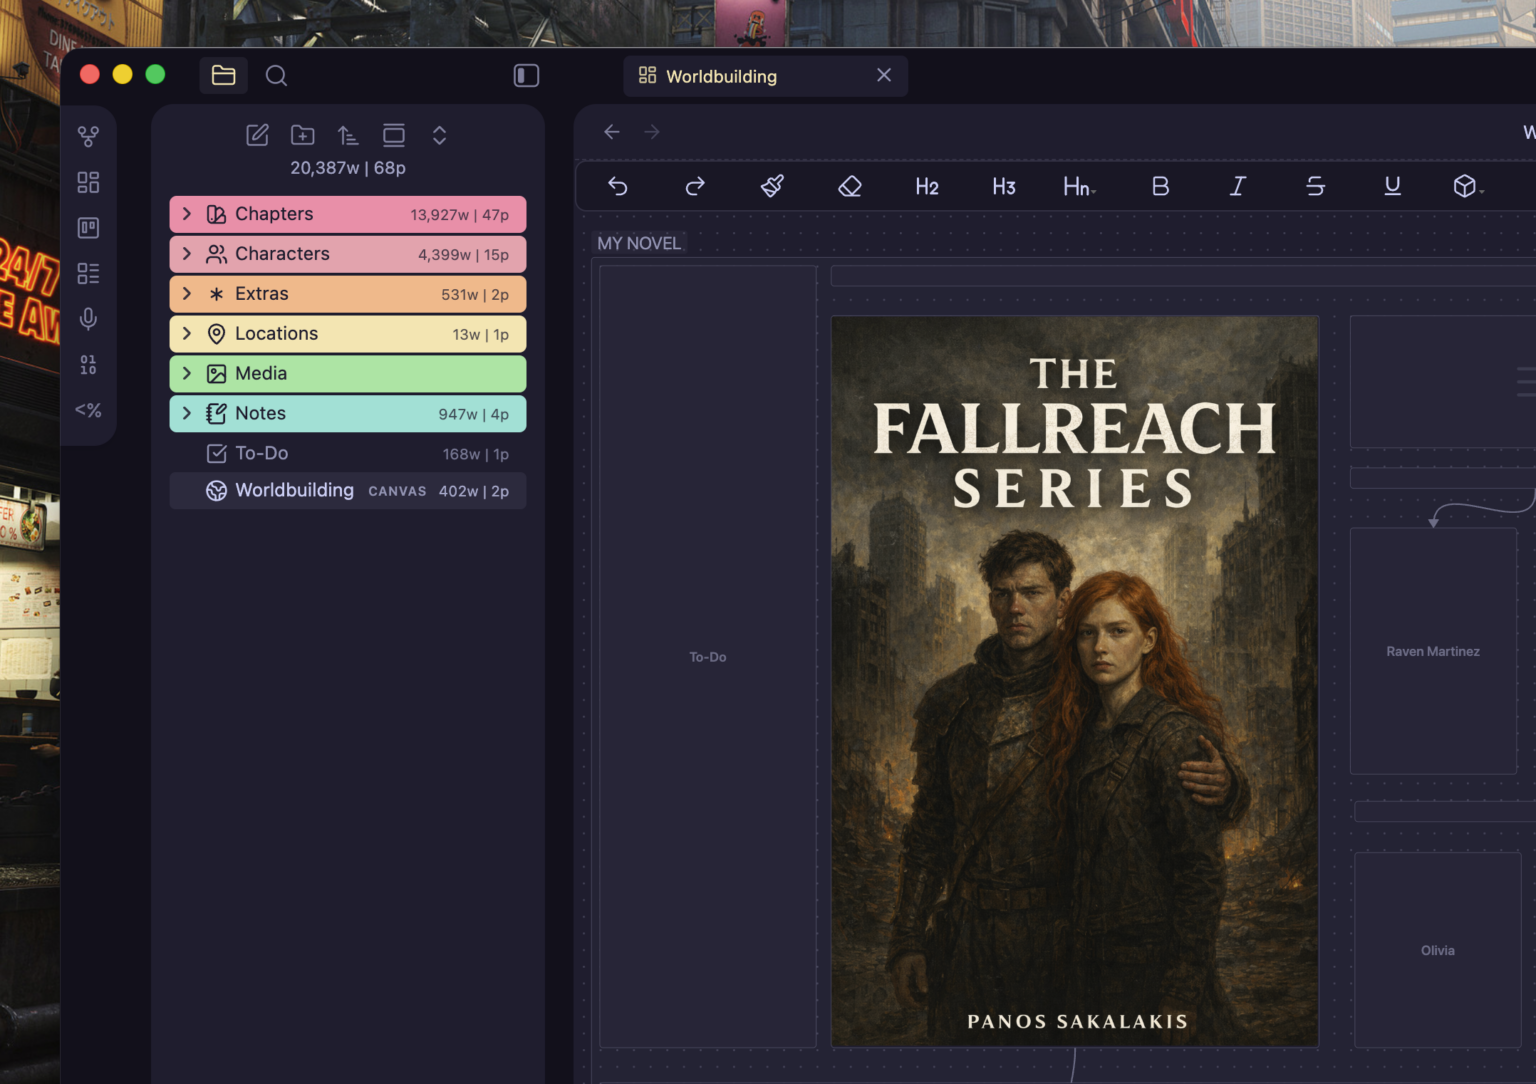The image size is (1536, 1084).
Task: Click the search magnifier icon
Action: (276, 75)
